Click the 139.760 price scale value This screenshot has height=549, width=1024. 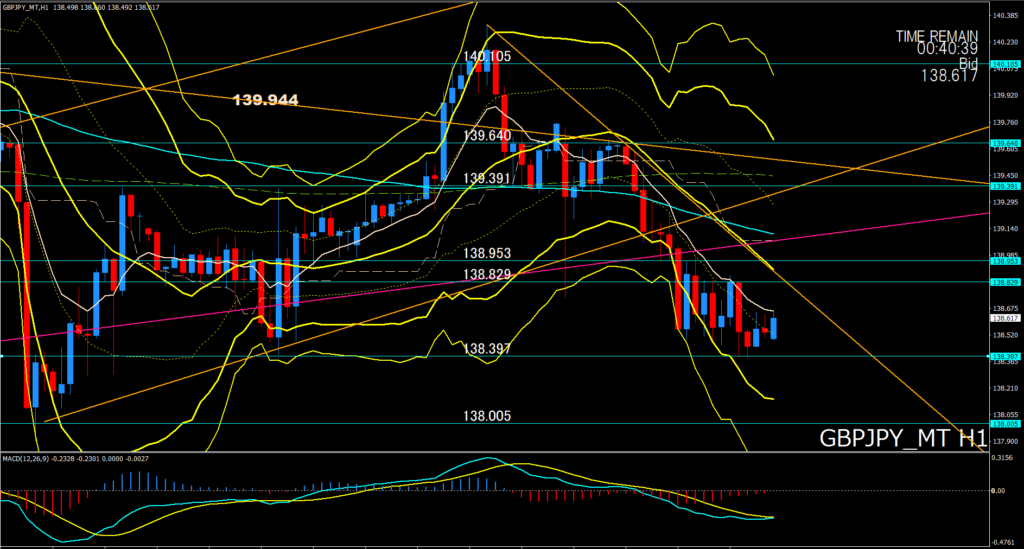[1005, 122]
